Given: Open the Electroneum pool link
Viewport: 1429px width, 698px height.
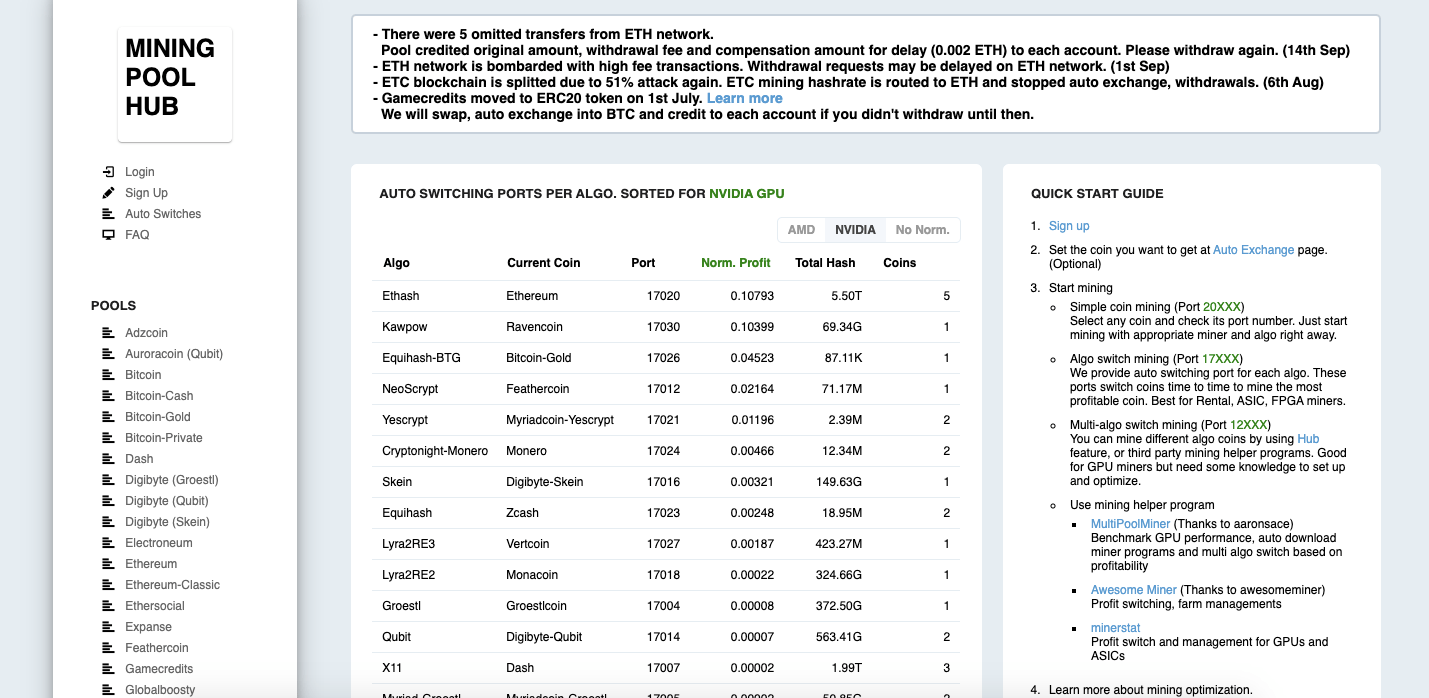Looking at the screenshot, I should pyautogui.click(x=158, y=543).
